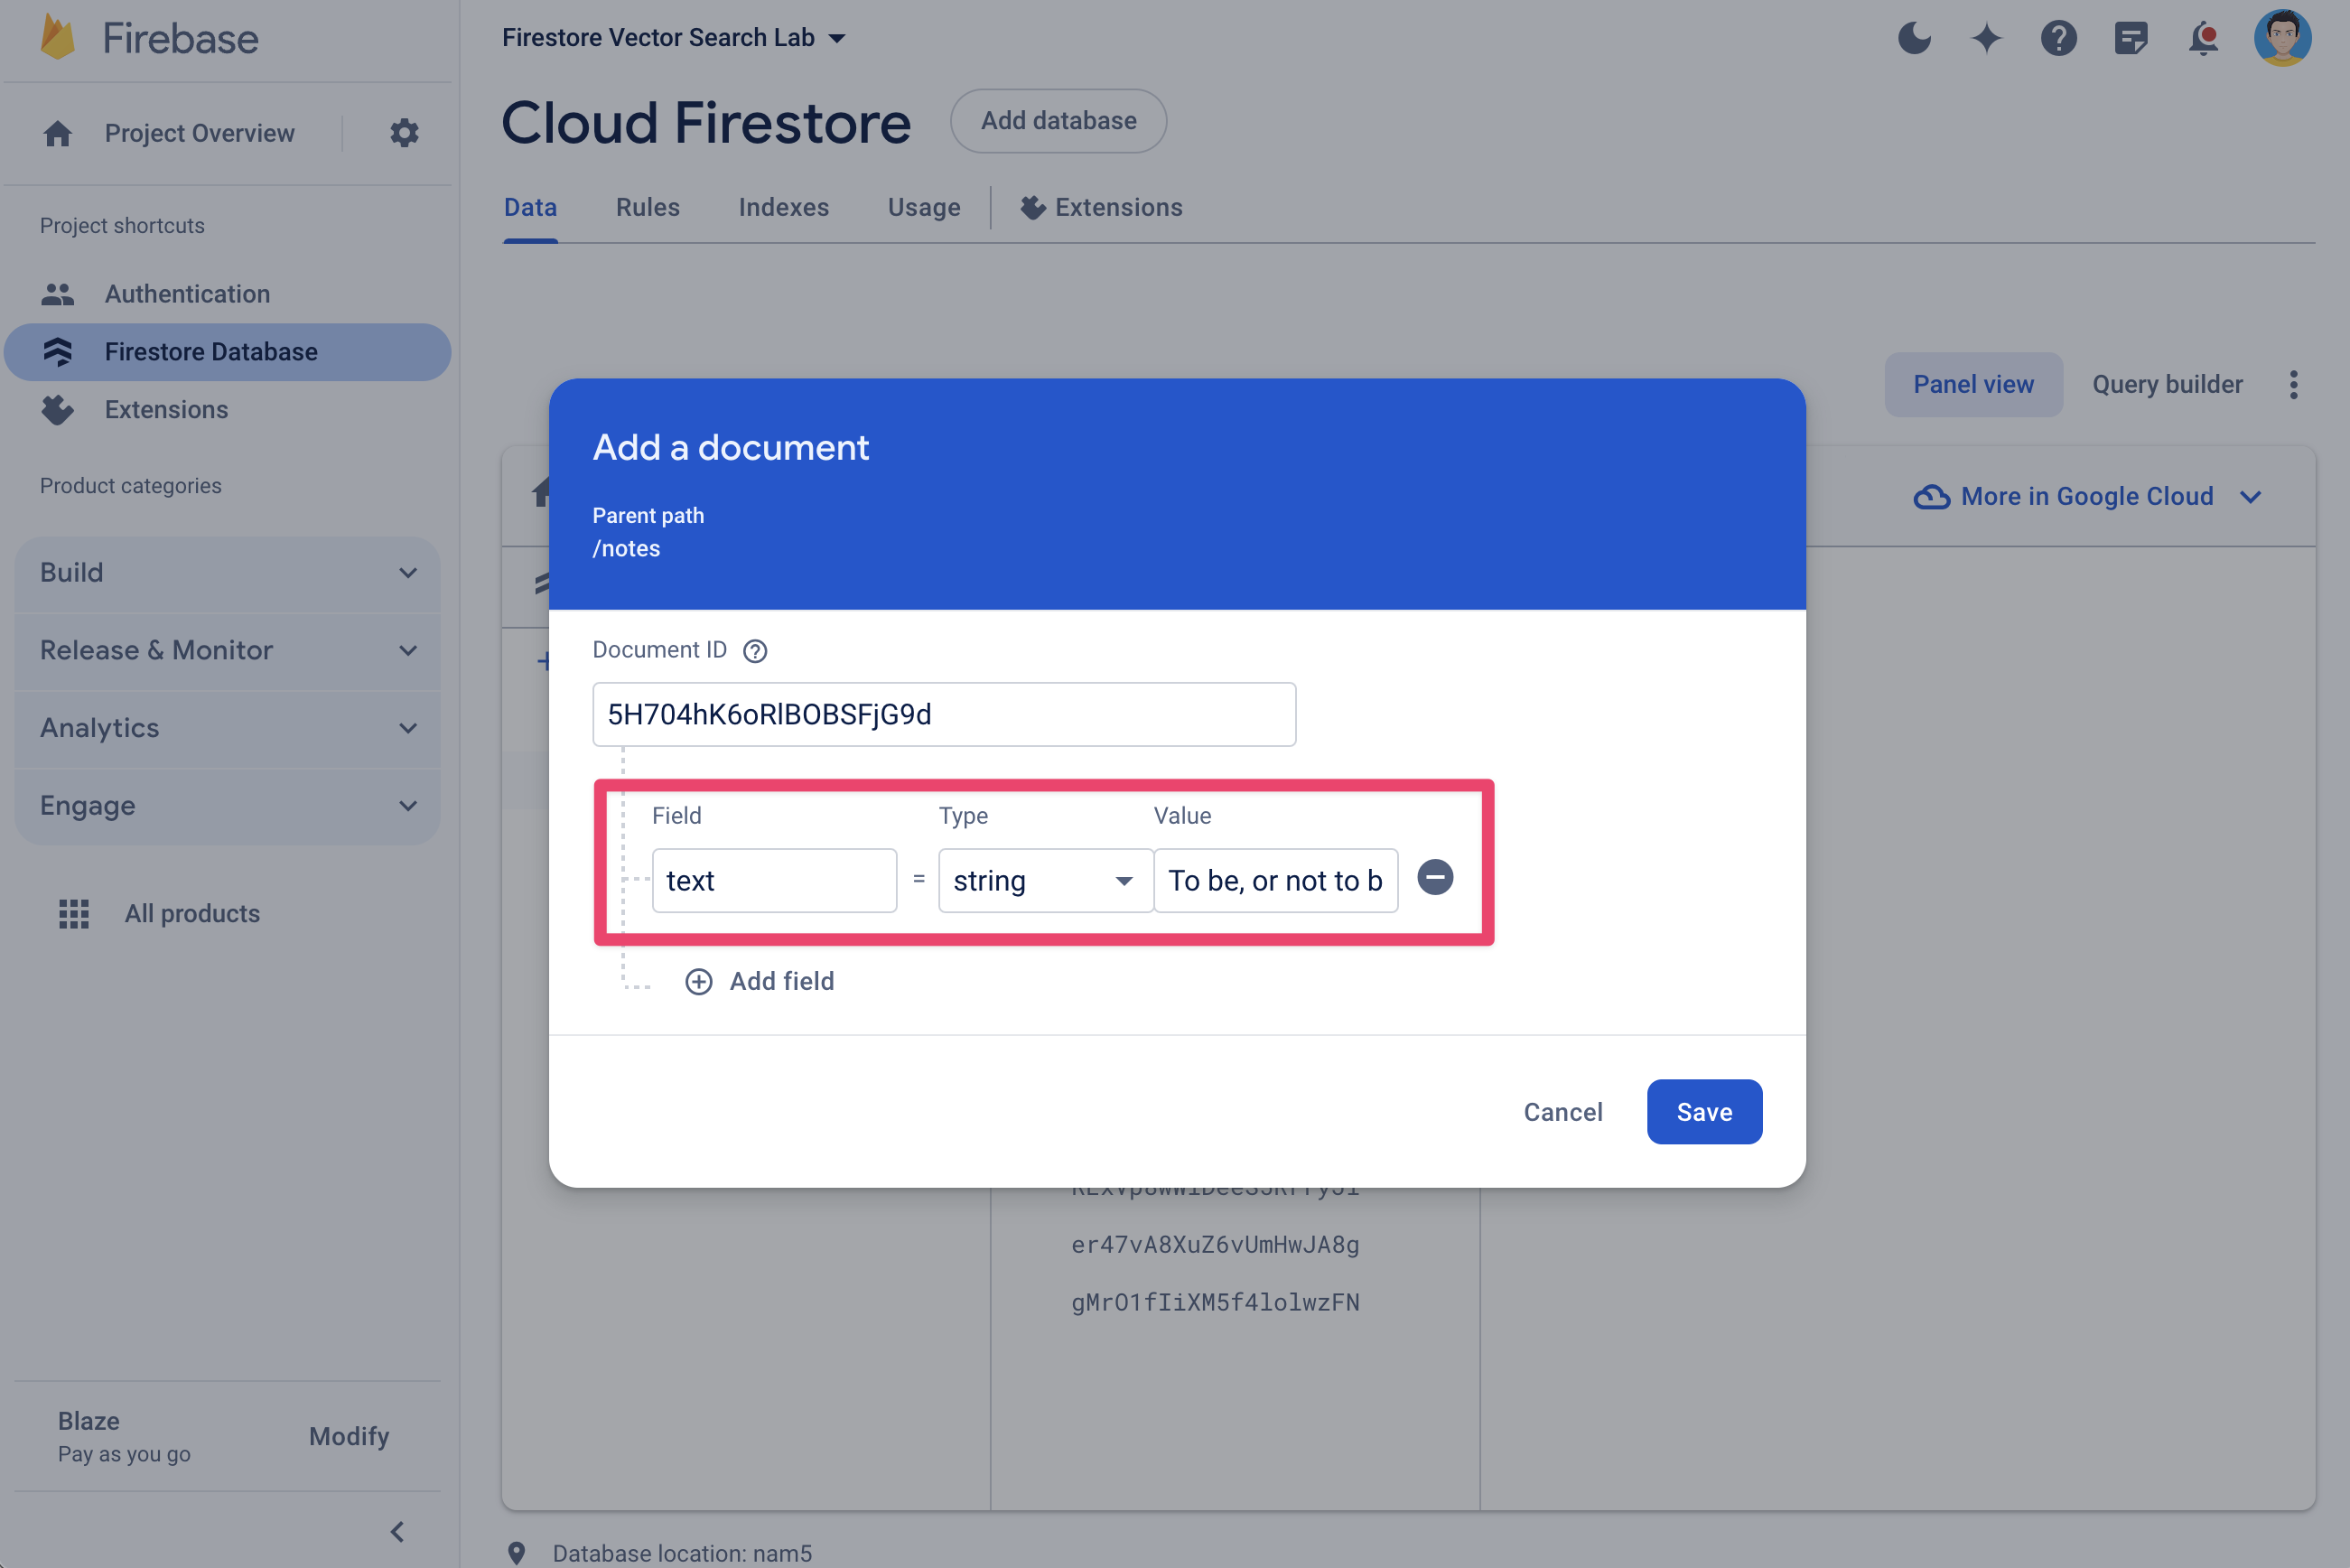Screen dimensions: 2350x1568
Task: Click the Panel view button
Action: [x=1972, y=383]
